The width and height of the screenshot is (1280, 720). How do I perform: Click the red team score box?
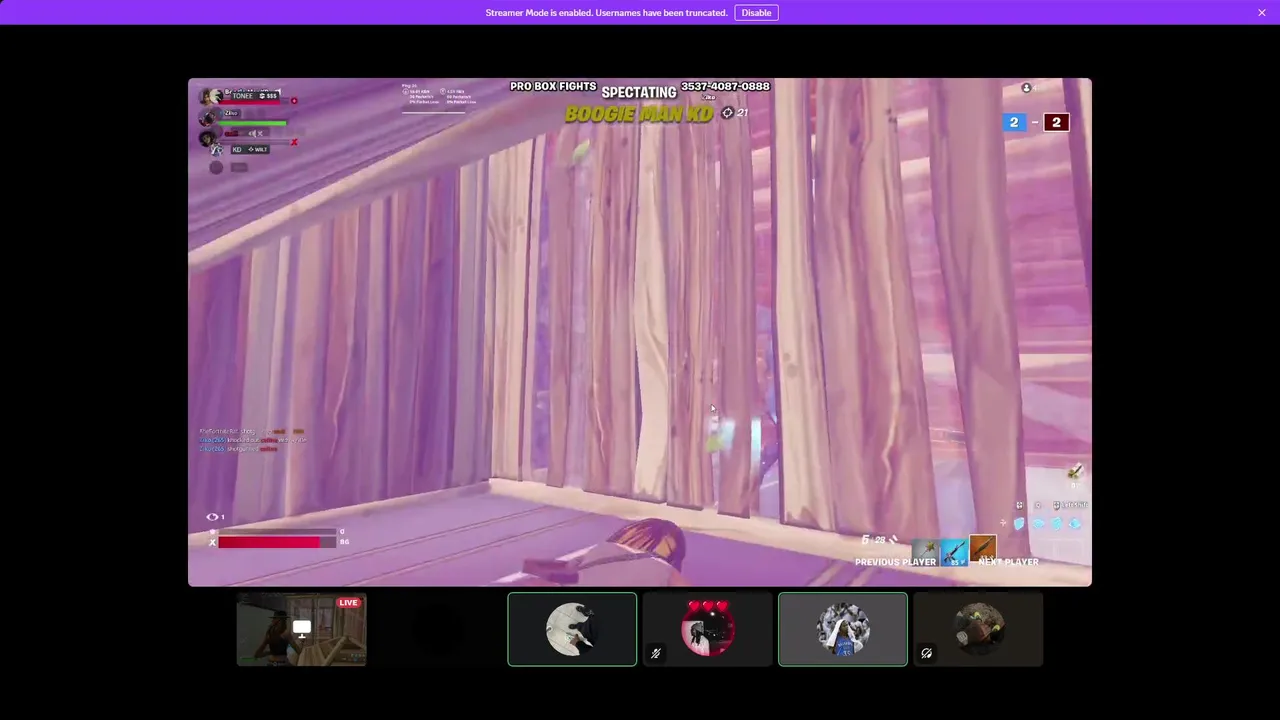click(x=1056, y=122)
